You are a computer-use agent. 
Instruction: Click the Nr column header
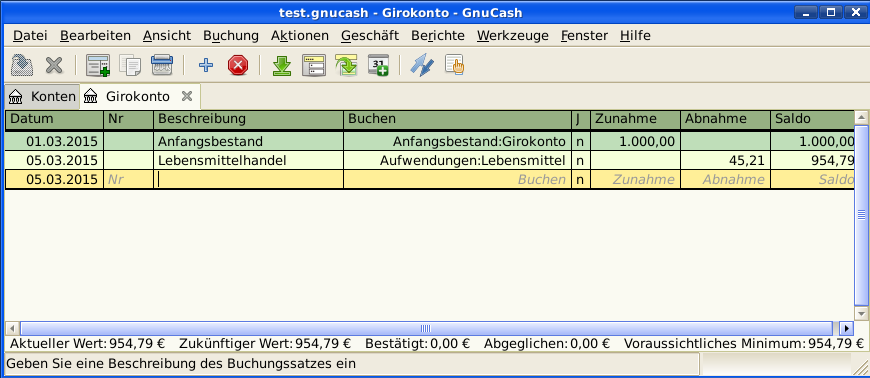(128, 119)
